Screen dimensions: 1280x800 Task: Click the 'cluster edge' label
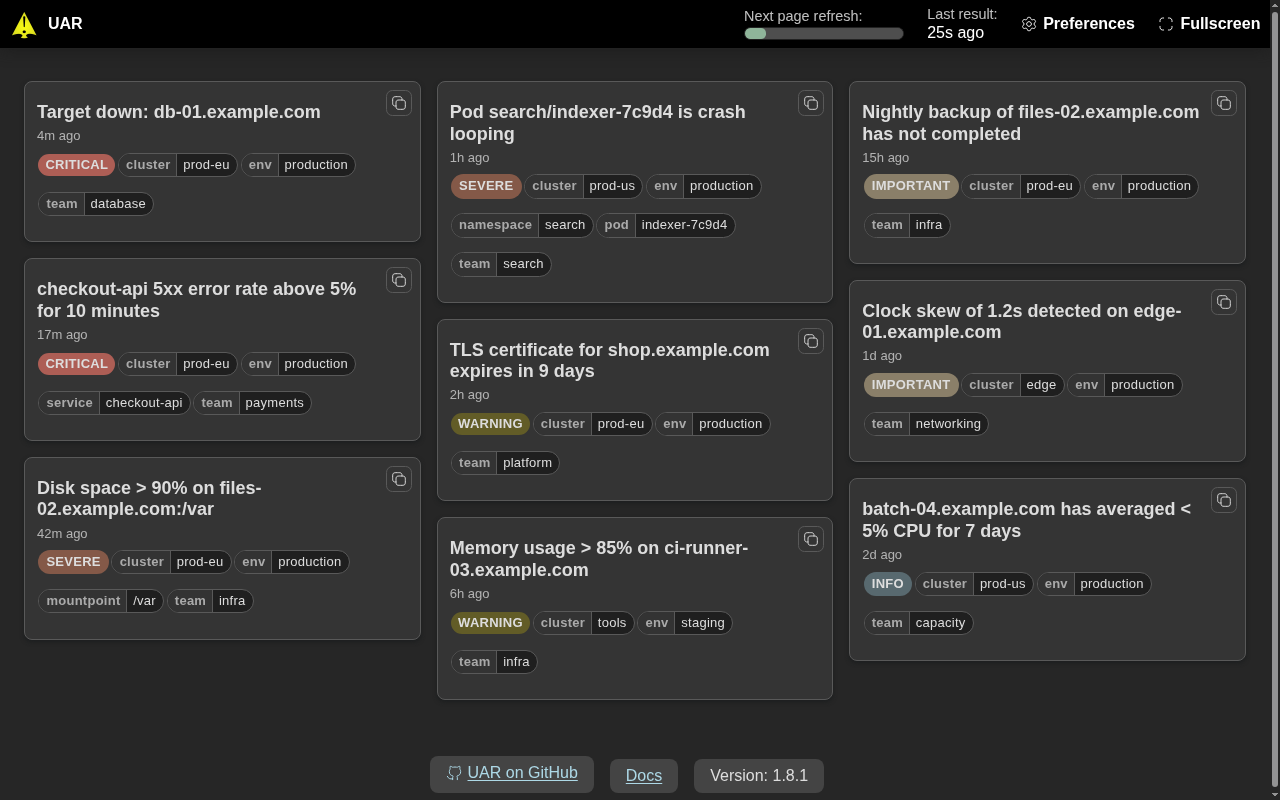click(x=1013, y=385)
